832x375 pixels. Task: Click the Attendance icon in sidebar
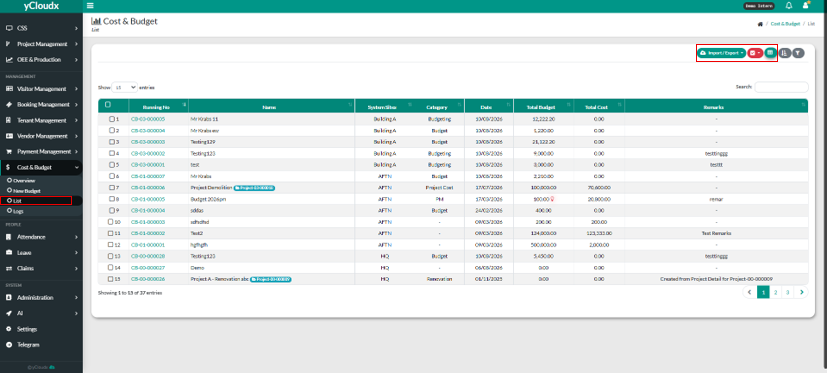pos(8,237)
